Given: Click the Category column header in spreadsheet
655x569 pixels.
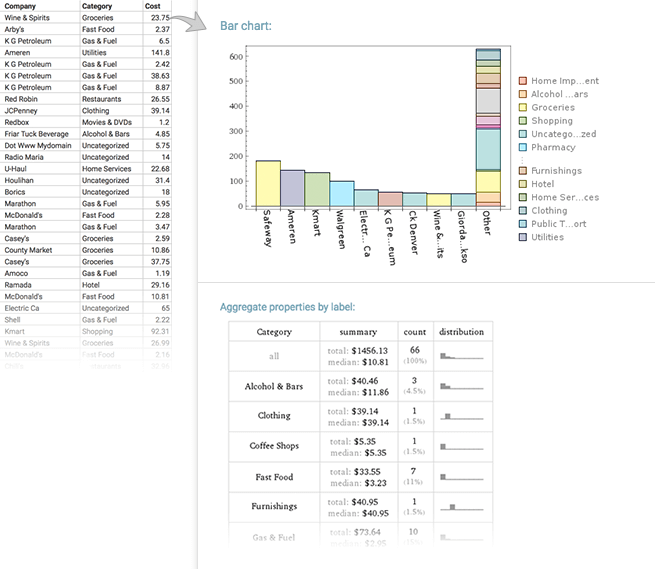Looking at the screenshot, I should point(97,6).
